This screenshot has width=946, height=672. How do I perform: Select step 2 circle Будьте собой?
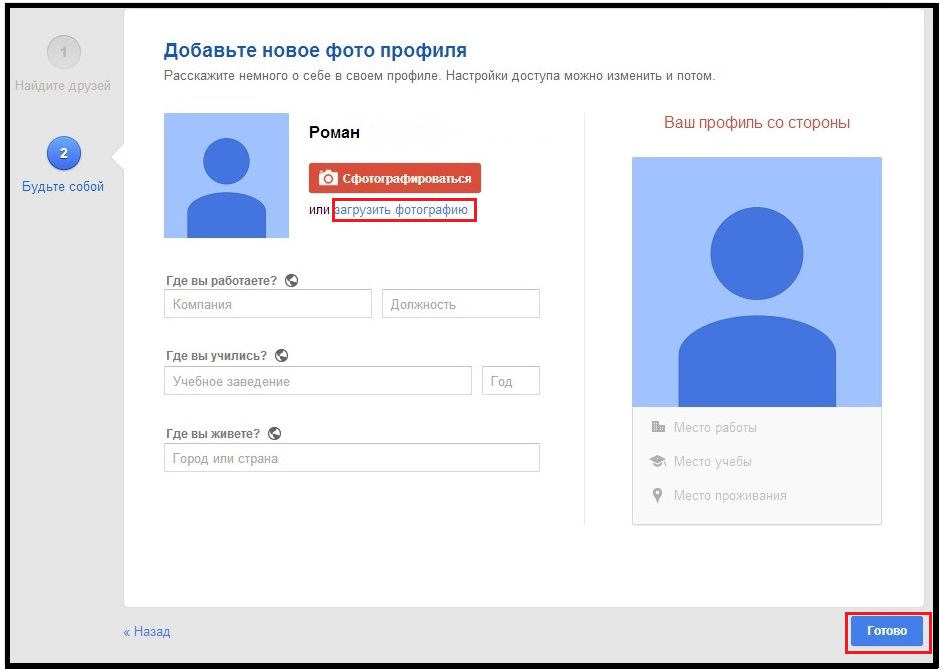click(63, 153)
